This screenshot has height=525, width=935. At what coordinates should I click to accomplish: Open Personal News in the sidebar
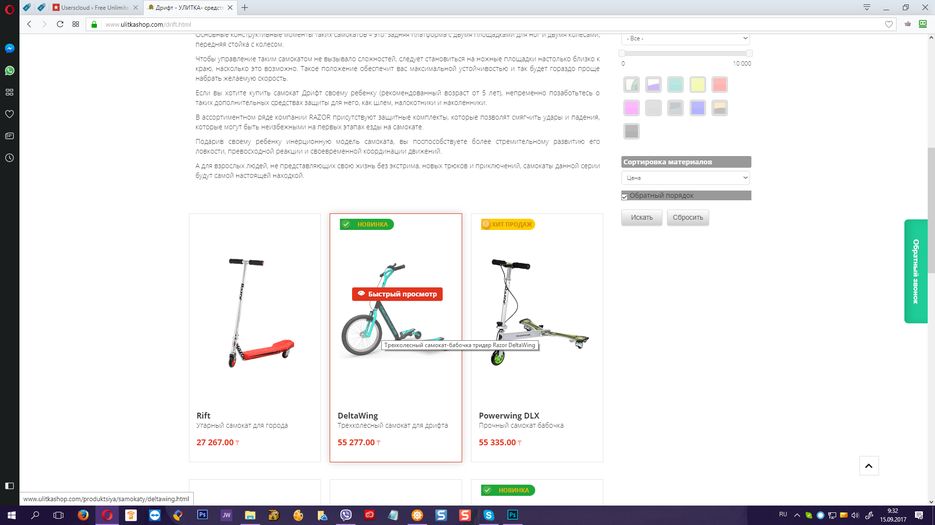point(10,136)
